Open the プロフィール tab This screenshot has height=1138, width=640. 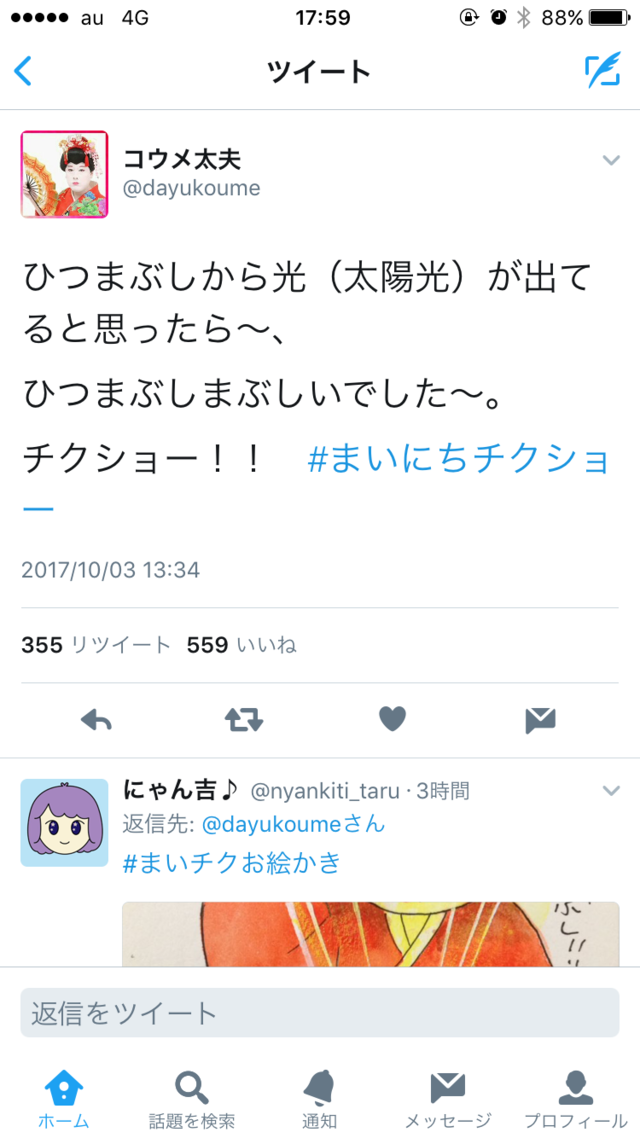575,1099
